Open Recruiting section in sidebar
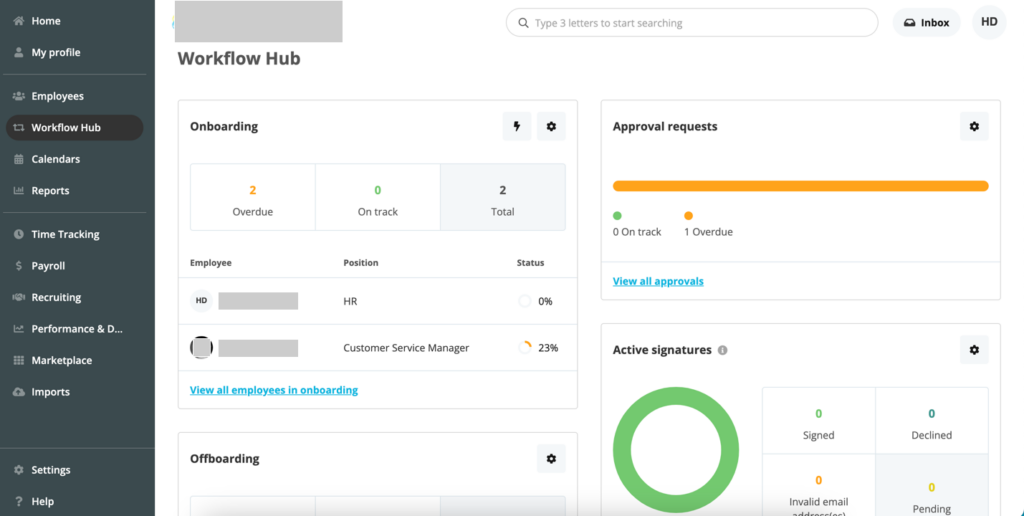Screen dimensions: 1024x516 tap(56, 297)
